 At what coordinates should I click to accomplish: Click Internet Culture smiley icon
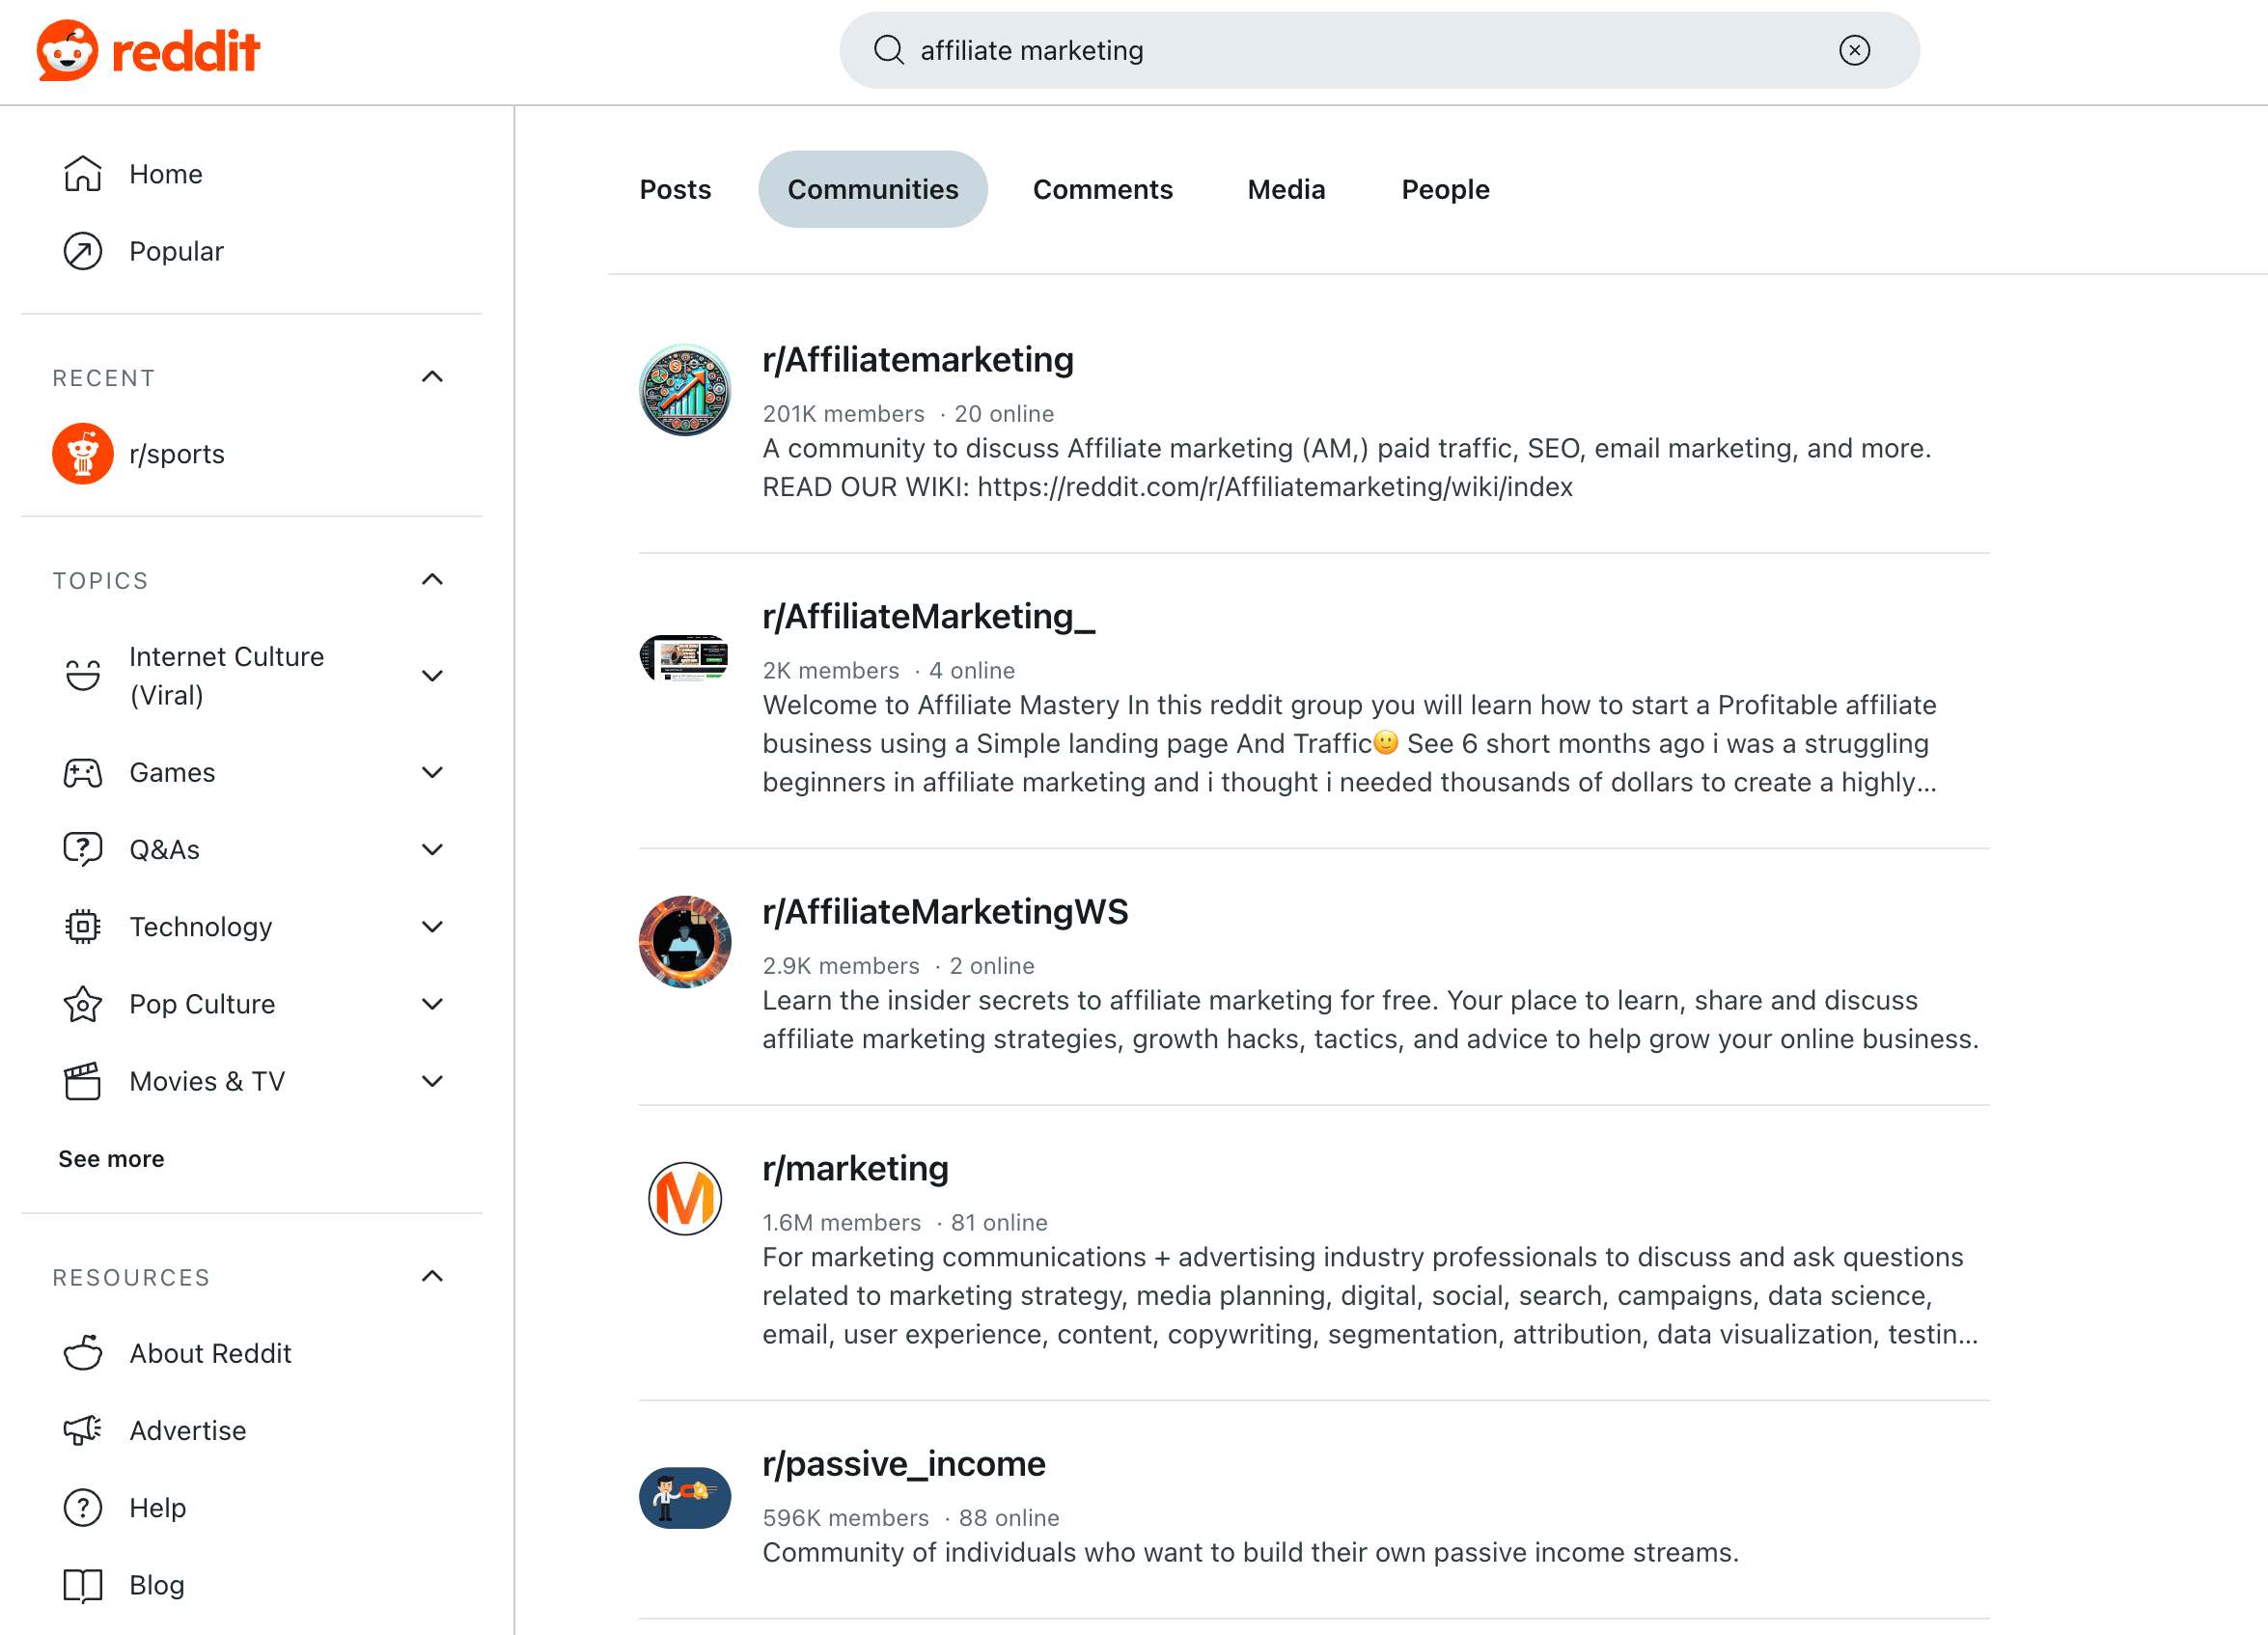click(83, 675)
